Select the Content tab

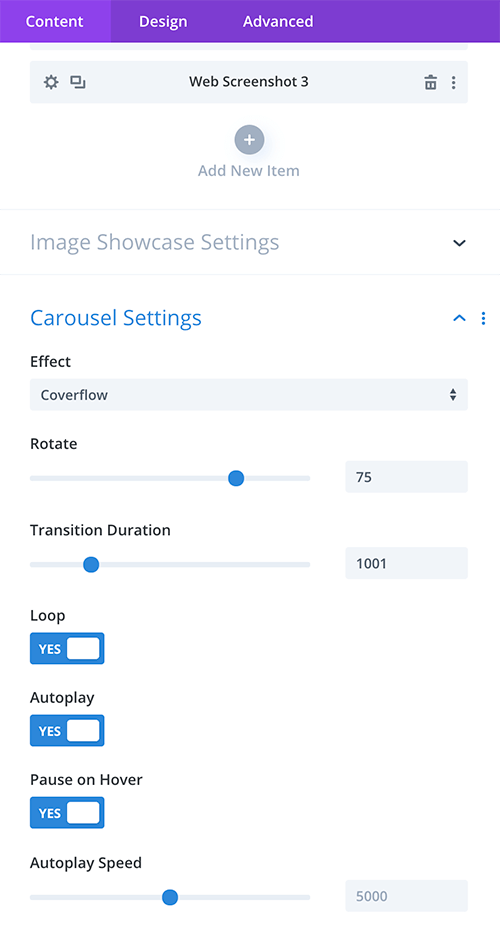pyautogui.click(x=55, y=21)
